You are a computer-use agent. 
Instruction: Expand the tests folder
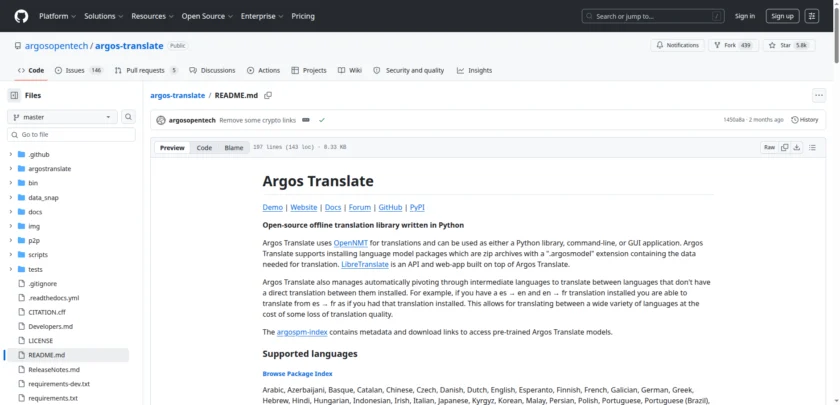coord(11,269)
